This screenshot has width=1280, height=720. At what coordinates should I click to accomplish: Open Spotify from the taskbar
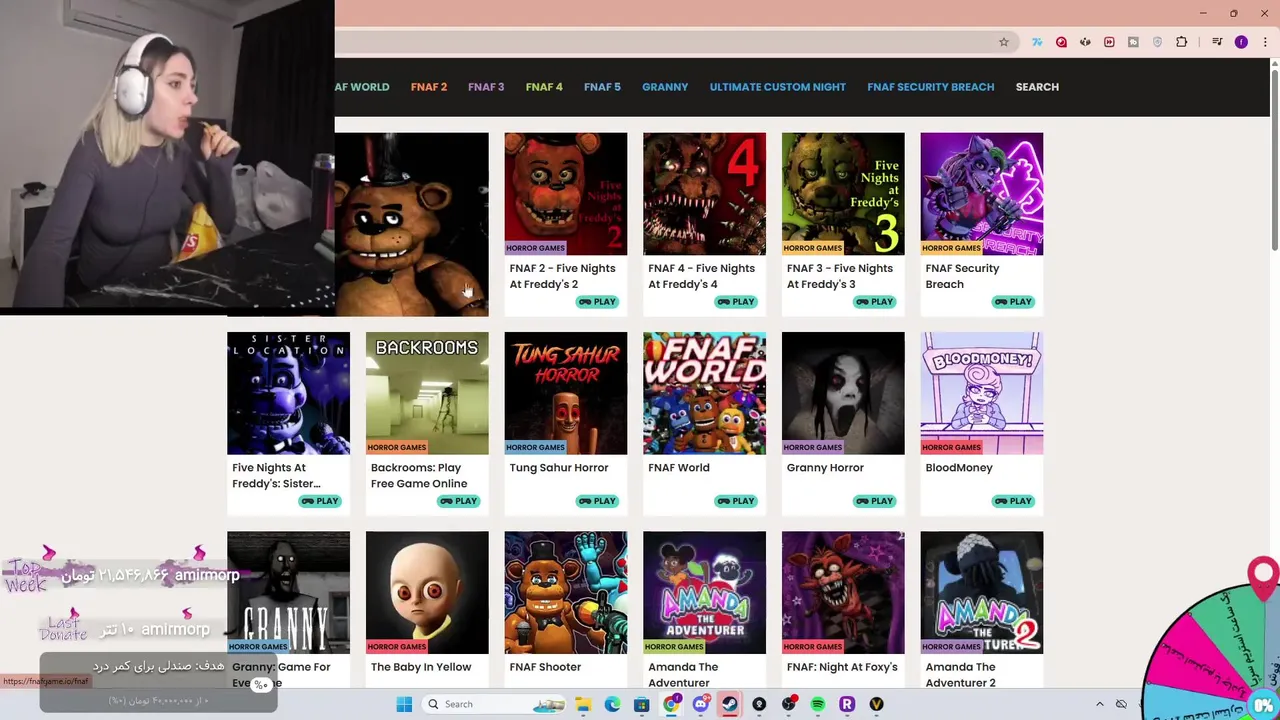click(x=818, y=704)
